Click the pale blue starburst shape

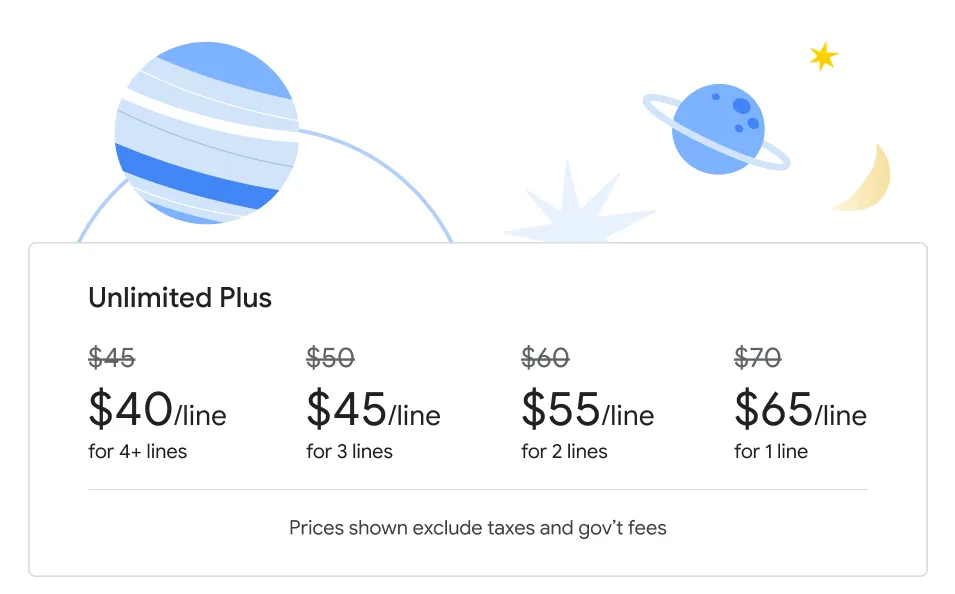[x=573, y=209]
